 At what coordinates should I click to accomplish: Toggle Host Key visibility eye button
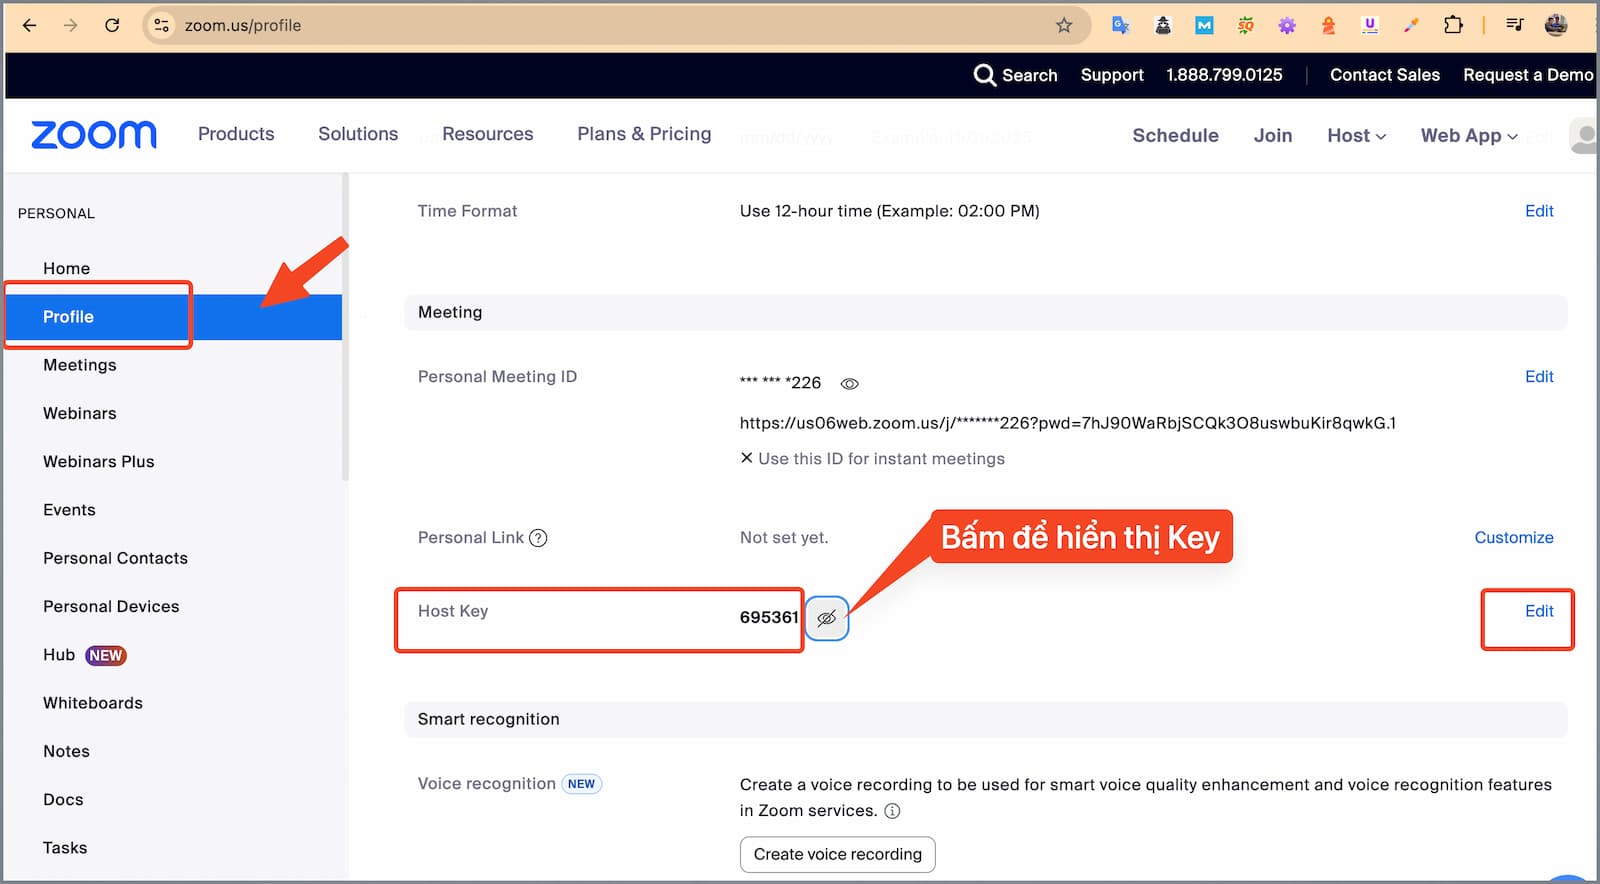tap(827, 618)
